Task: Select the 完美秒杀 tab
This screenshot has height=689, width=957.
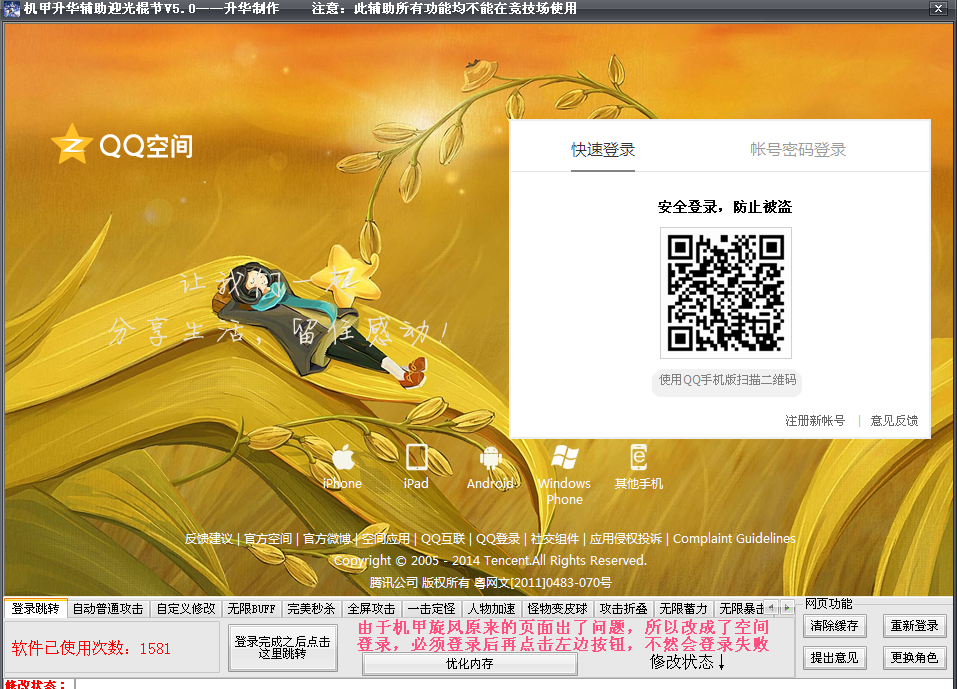Action: tap(311, 608)
